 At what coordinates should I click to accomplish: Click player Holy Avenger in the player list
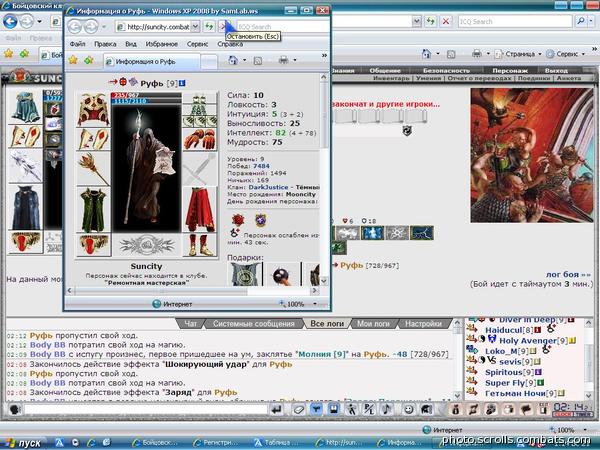click(528, 341)
